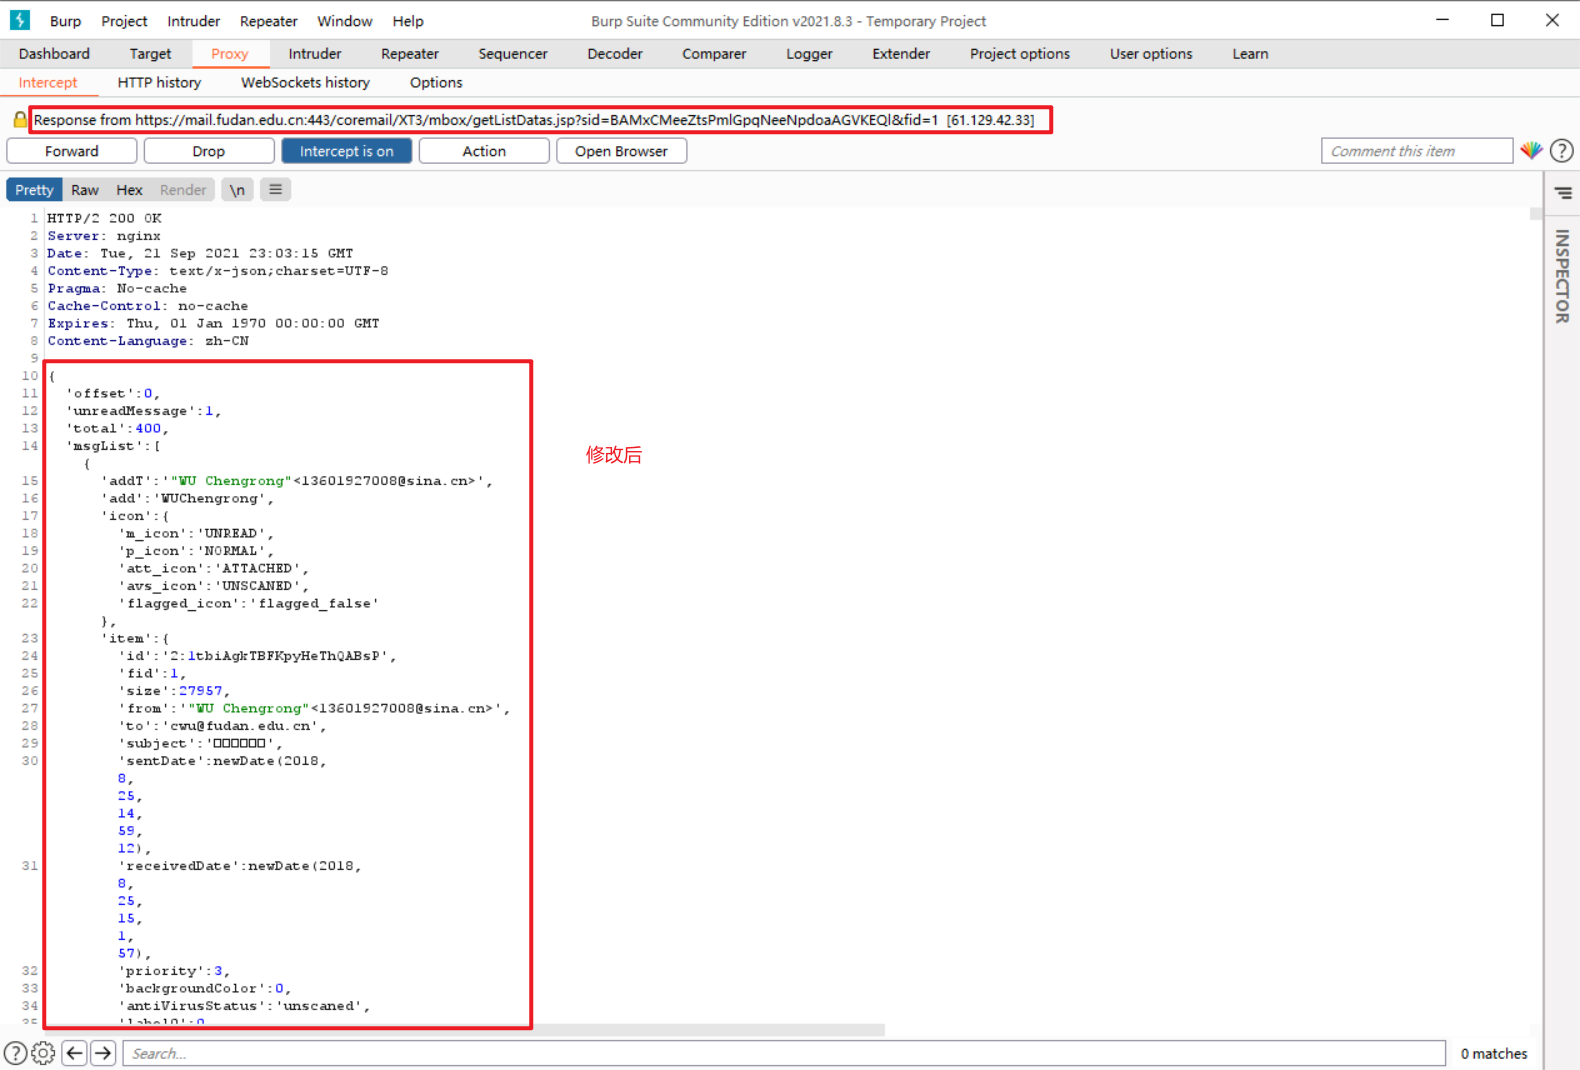Open the Project menu

124,21
